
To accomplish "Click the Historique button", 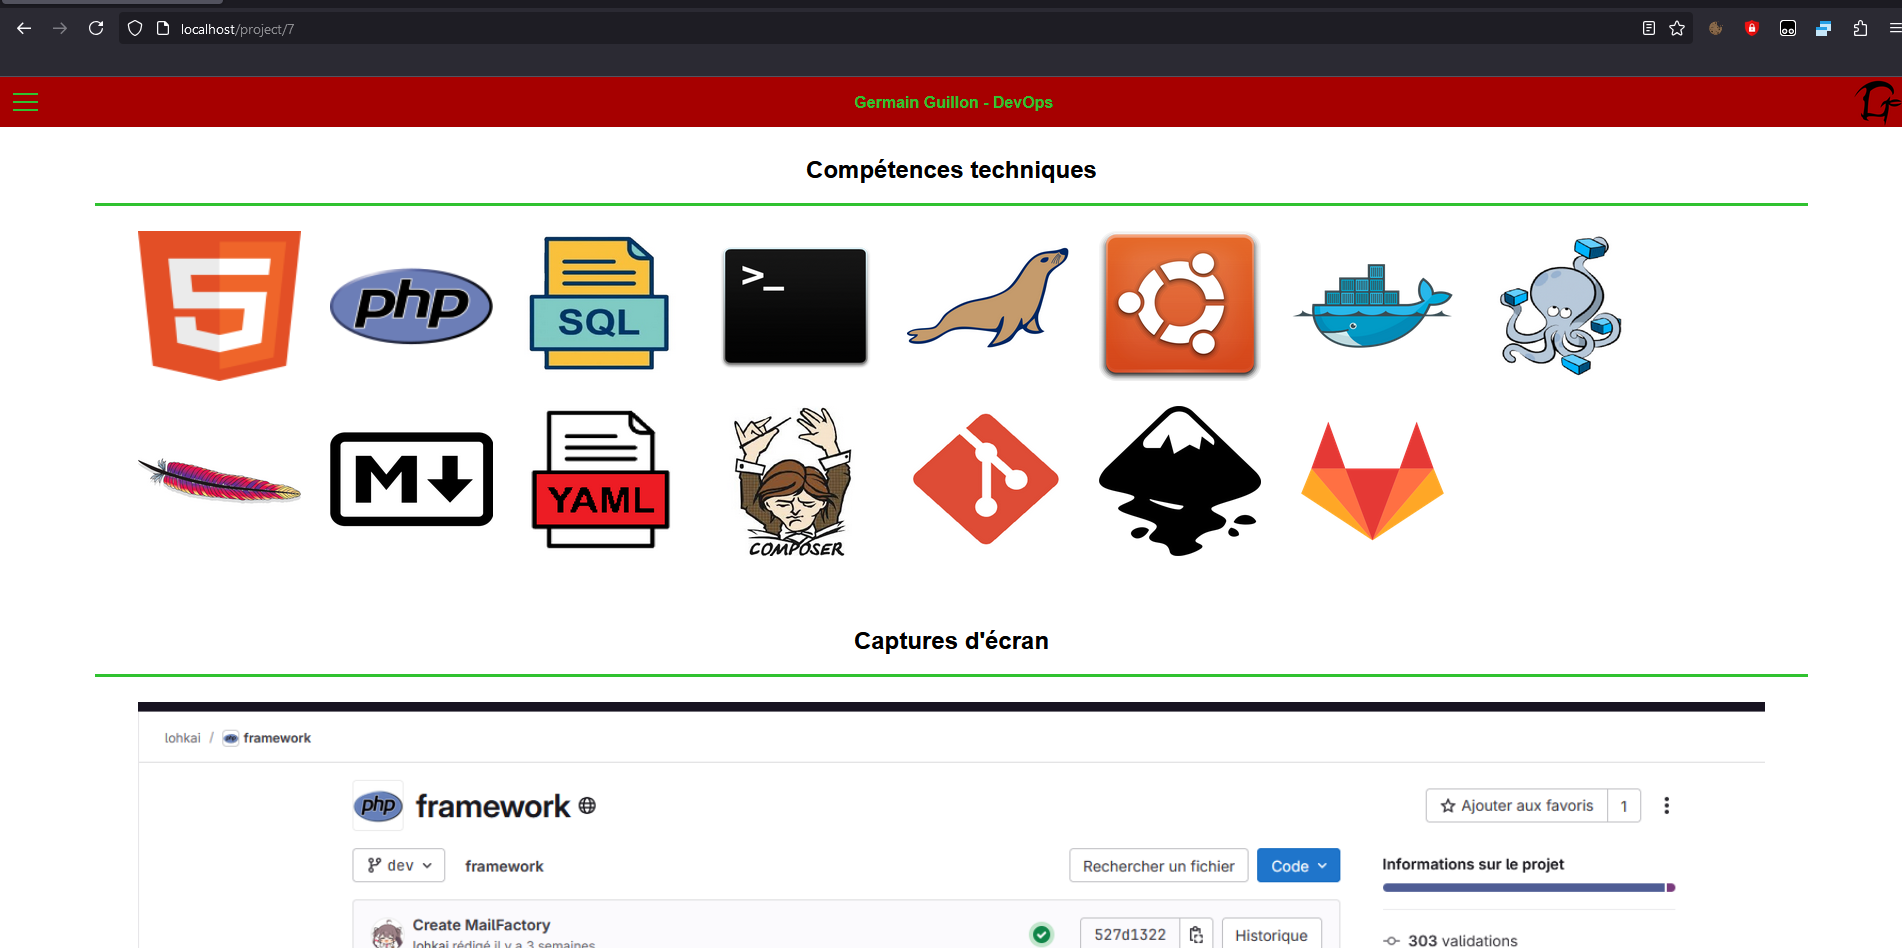I will pyautogui.click(x=1271, y=934).
